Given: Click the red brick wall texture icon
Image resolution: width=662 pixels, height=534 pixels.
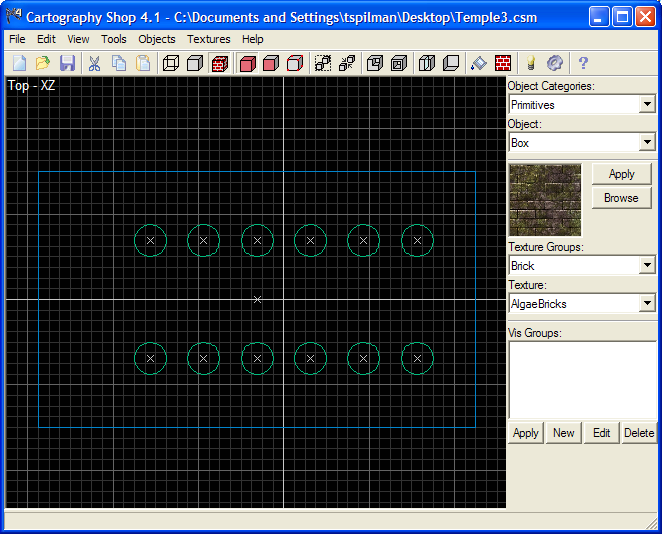Looking at the screenshot, I should [x=503, y=63].
